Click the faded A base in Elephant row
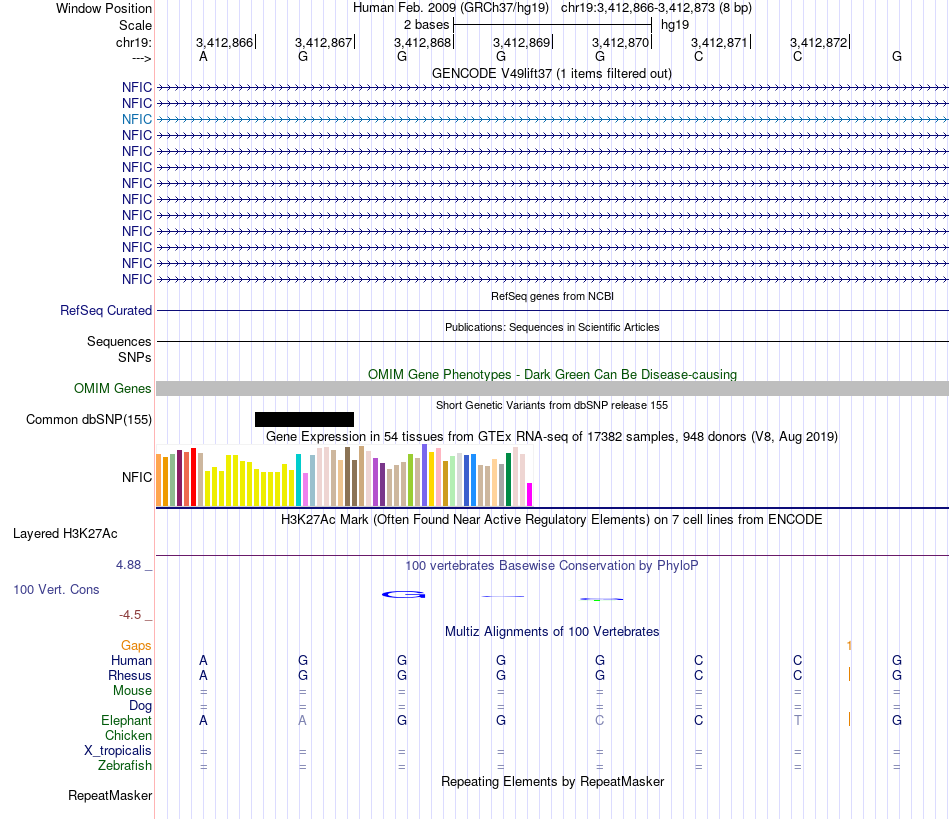Image resolution: width=950 pixels, height=819 pixels. 302,720
